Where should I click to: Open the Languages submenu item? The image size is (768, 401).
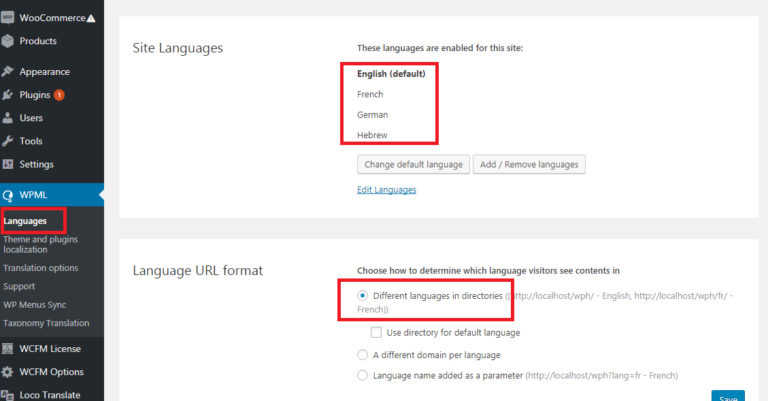[x=25, y=220]
